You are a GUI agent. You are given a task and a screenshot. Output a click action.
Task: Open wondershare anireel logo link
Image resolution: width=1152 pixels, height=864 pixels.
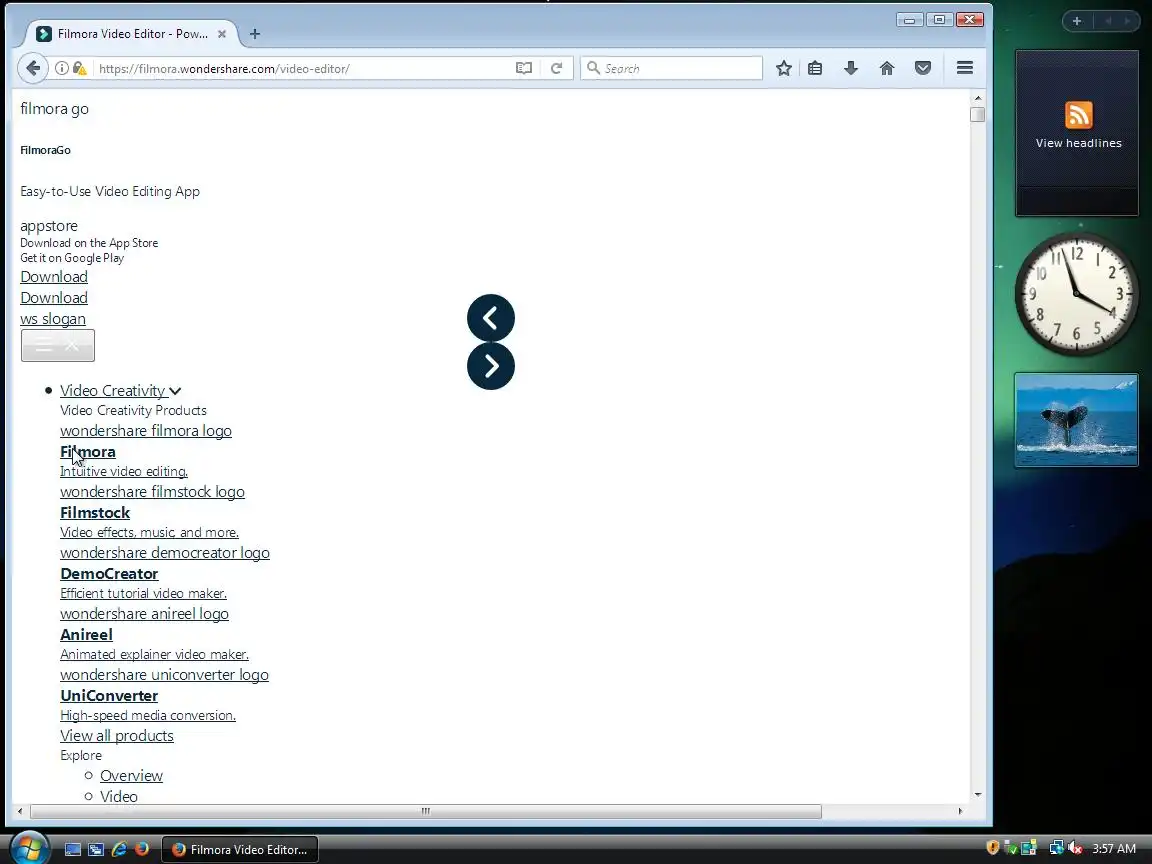(x=144, y=613)
